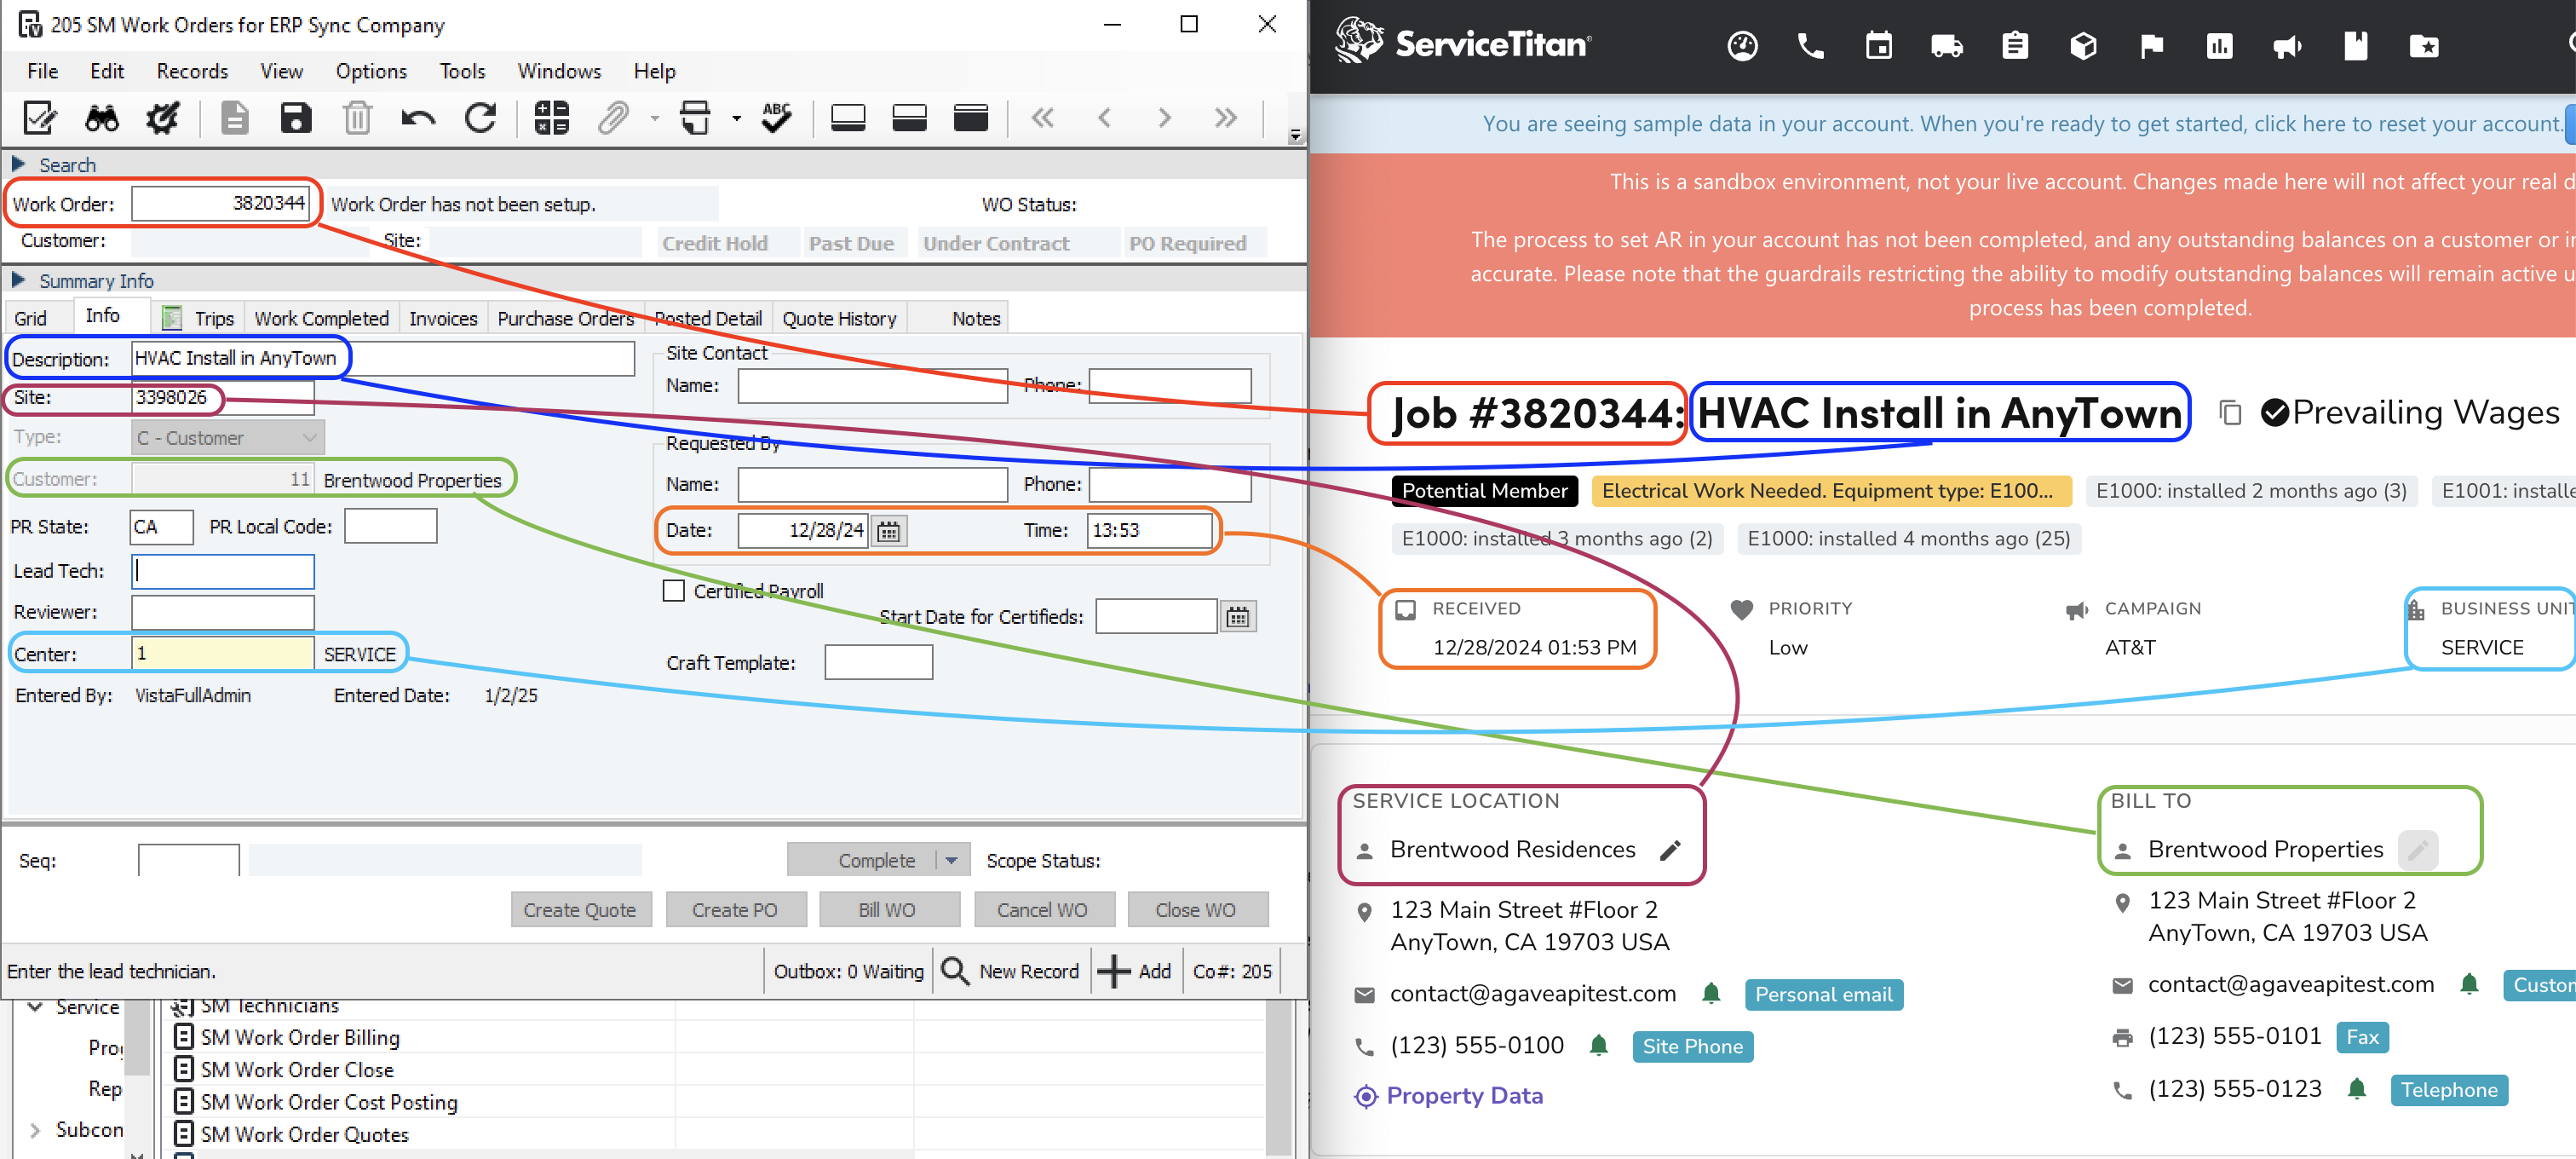
Task: Expand the Search section
Action: 18,163
